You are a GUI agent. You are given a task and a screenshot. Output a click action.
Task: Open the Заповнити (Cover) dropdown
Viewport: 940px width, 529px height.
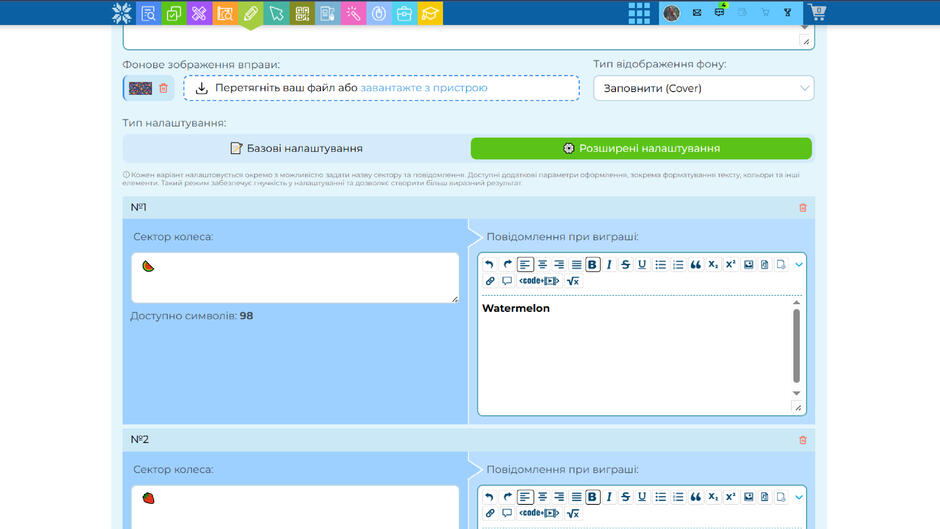(x=703, y=88)
